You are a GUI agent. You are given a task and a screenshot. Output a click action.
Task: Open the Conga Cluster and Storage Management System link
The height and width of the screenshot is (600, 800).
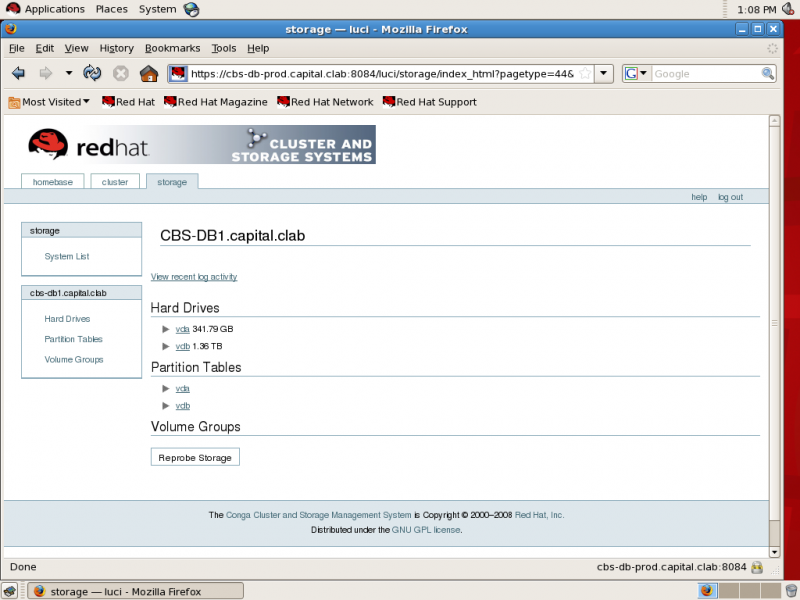(318, 515)
